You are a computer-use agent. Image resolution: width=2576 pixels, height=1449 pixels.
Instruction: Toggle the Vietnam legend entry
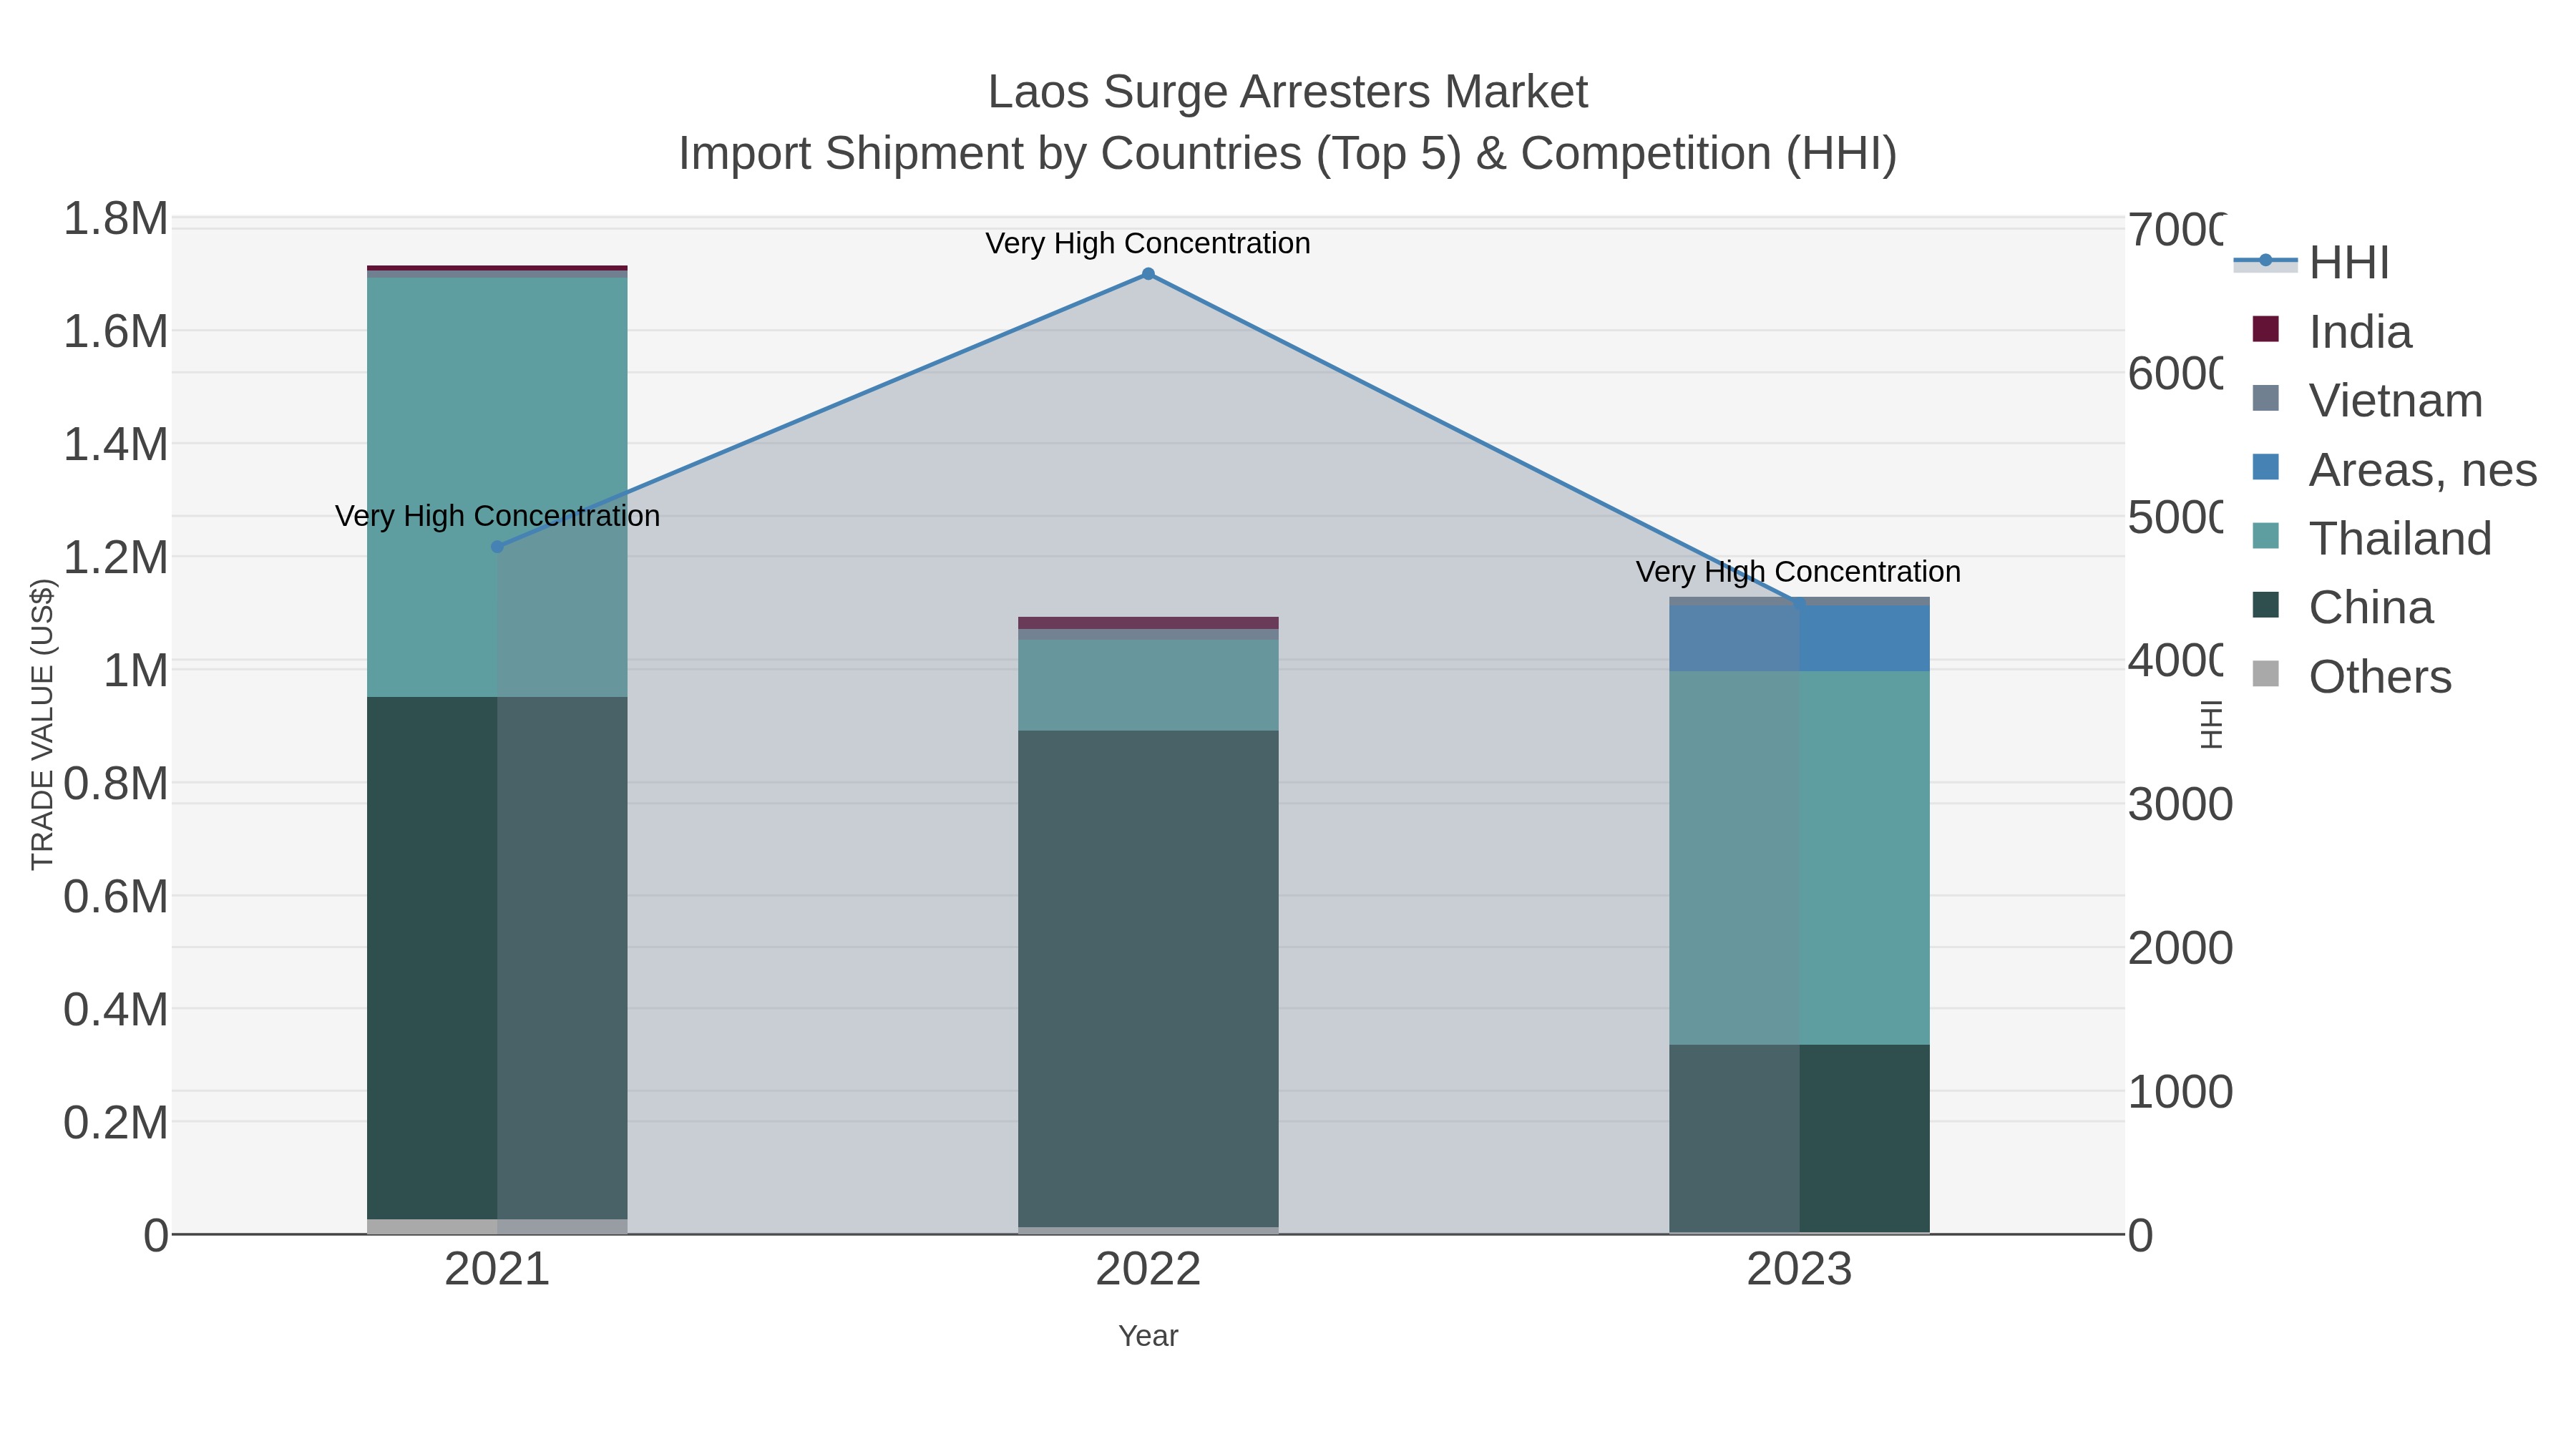(2367, 400)
